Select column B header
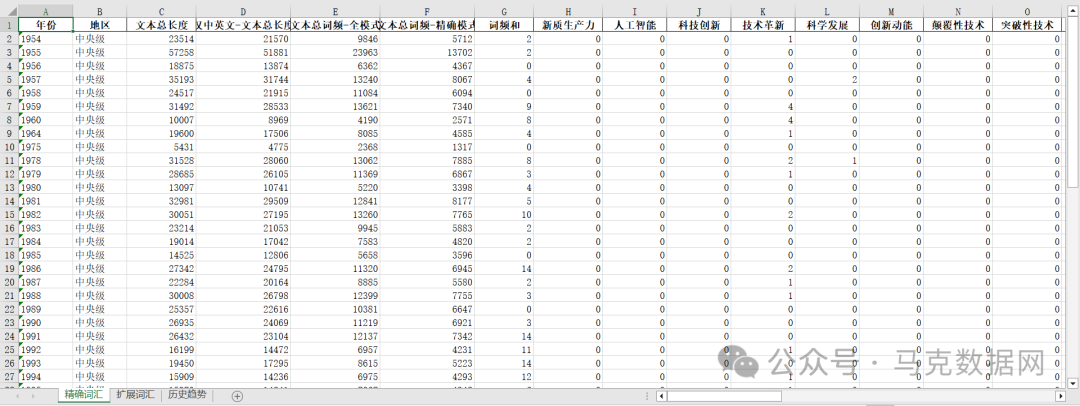 tap(100, 11)
